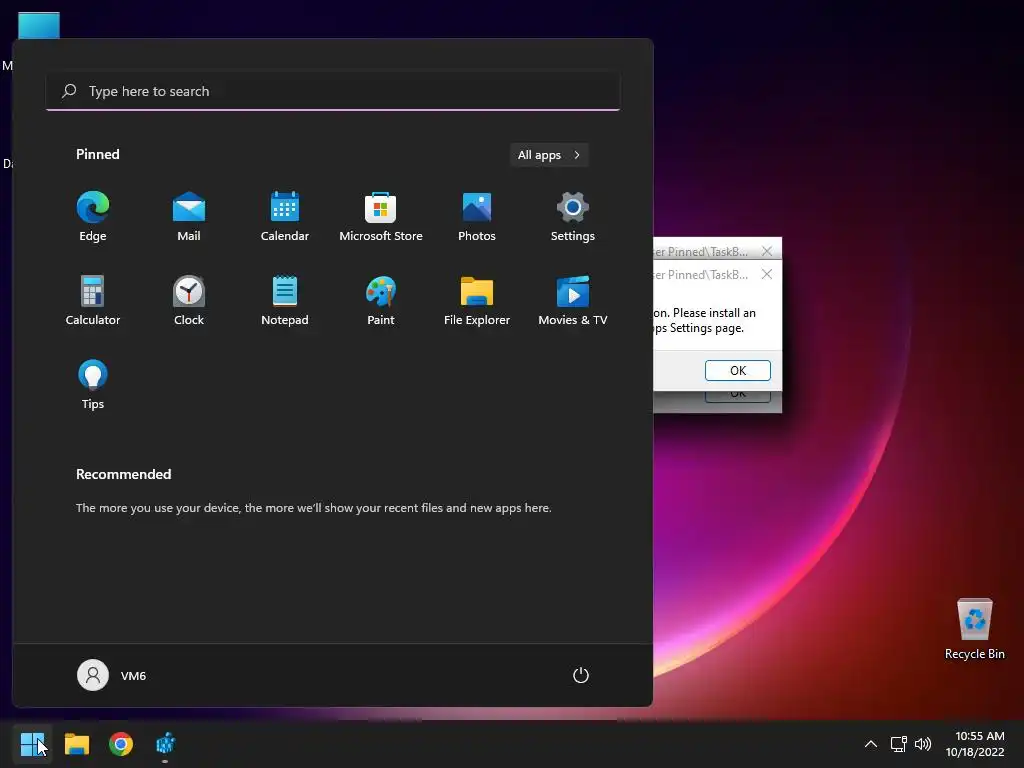The height and width of the screenshot is (768, 1024).
Task: Open the Calendar app
Action: 285,216
